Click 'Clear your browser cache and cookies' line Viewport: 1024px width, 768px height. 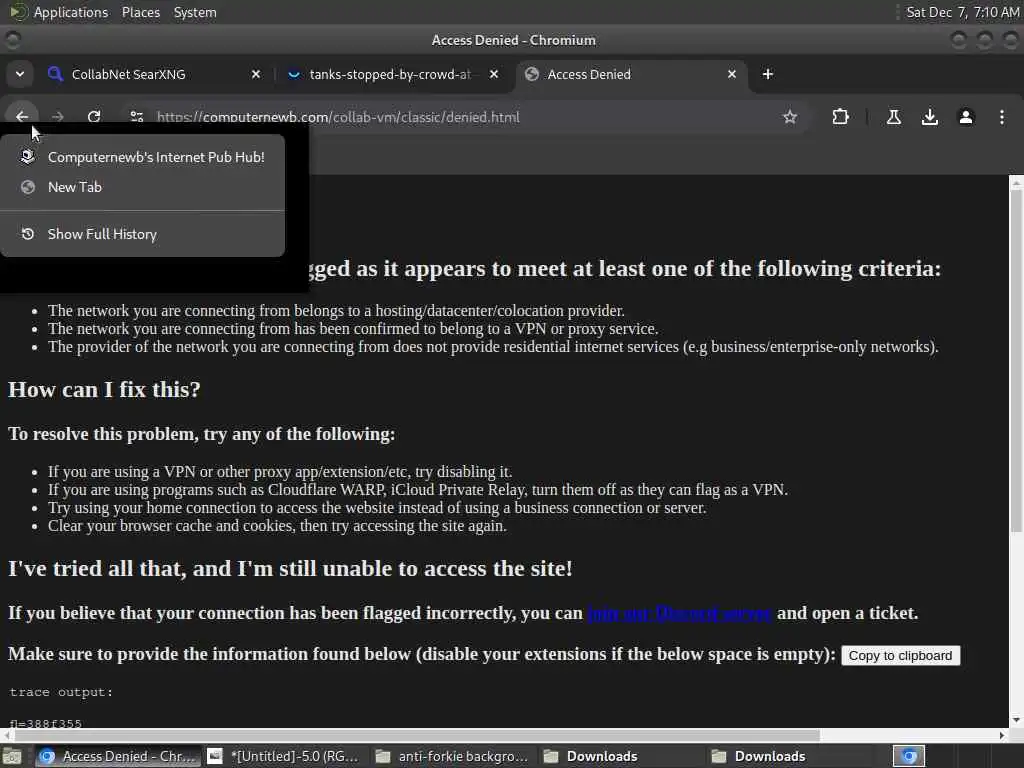[x=277, y=526]
